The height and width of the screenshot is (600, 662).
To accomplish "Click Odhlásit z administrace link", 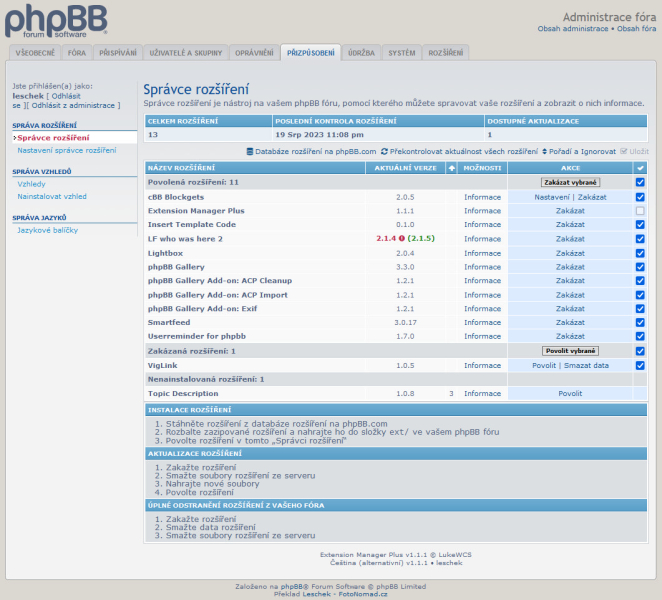I will coord(73,106).
